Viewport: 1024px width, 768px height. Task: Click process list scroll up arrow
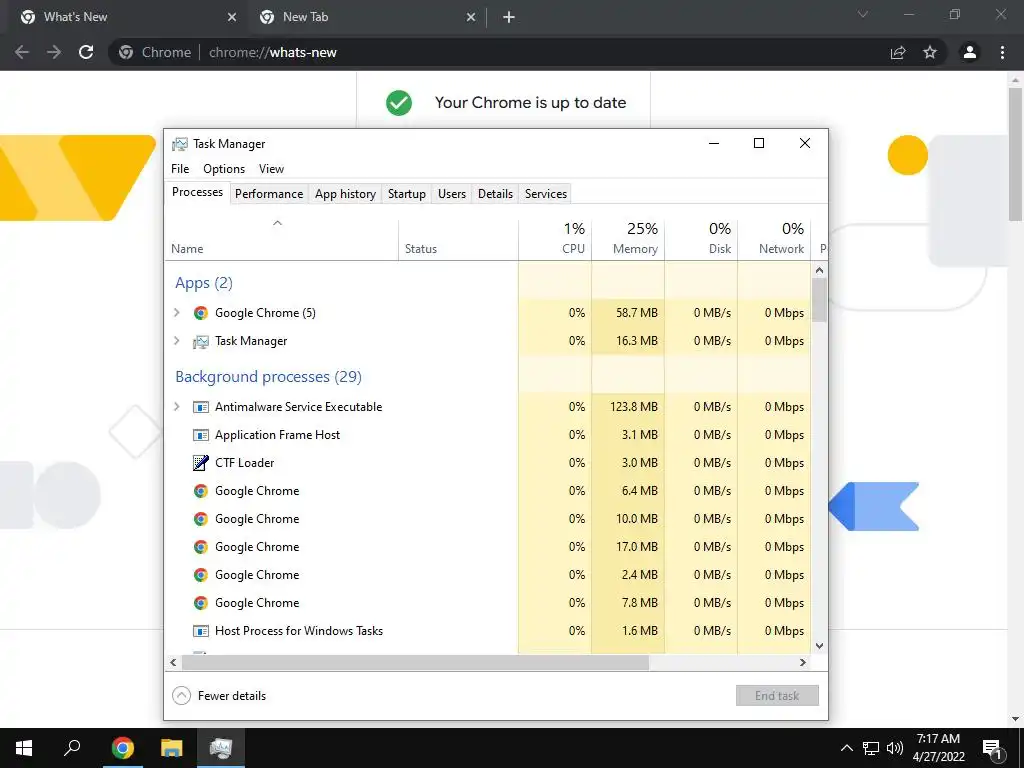[x=820, y=270]
